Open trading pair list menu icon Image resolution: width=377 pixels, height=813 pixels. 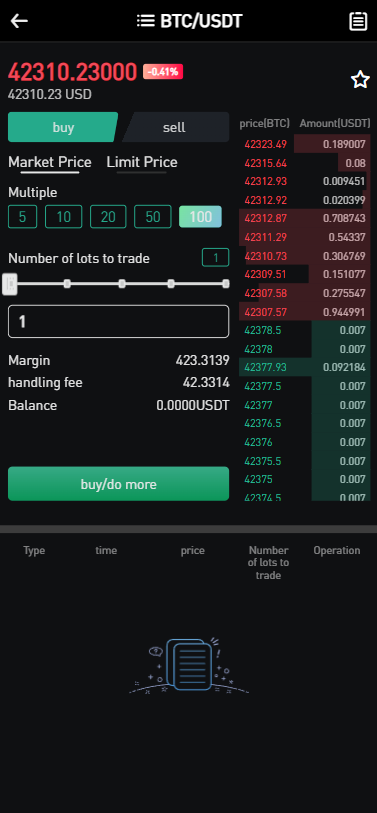point(146,21)
